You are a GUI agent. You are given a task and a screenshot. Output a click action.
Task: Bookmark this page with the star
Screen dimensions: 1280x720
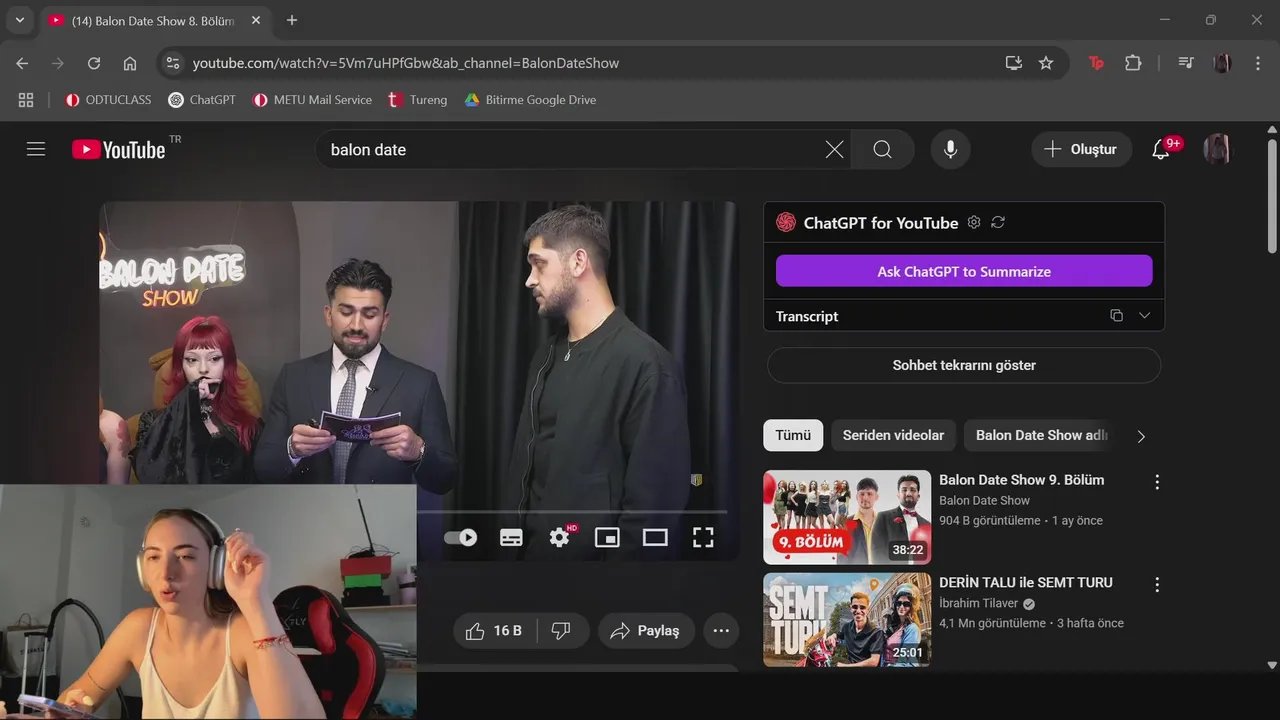[1046, 63]
